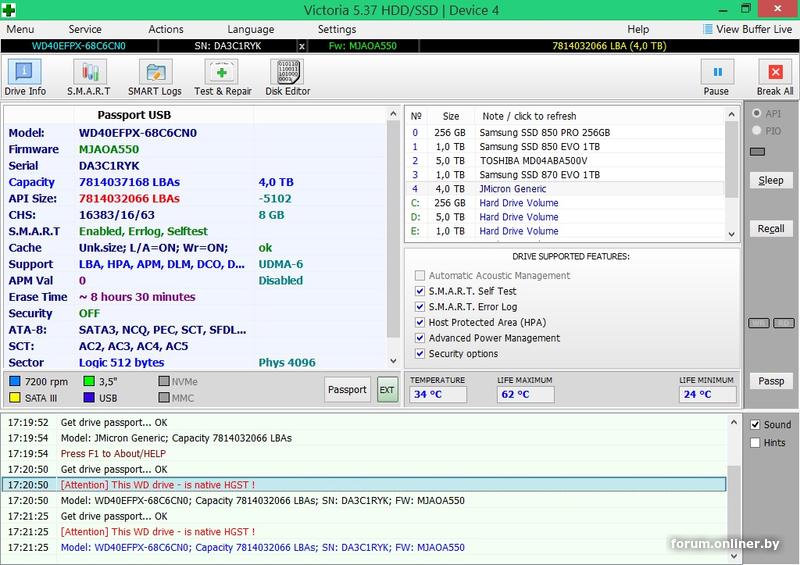Open the Service menu
The image size is (800, 565).
(85, 30)
